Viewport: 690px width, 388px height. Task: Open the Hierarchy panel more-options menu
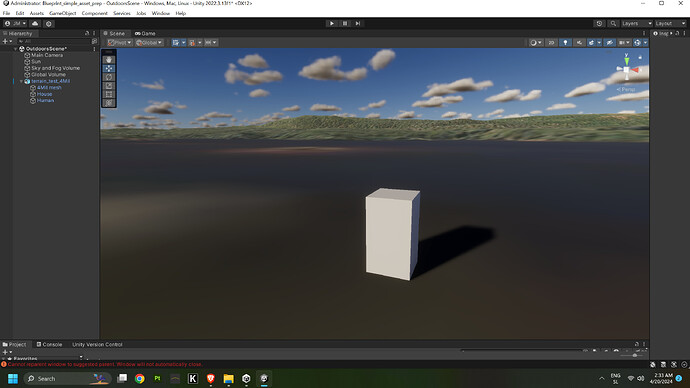tap(94, 33)
